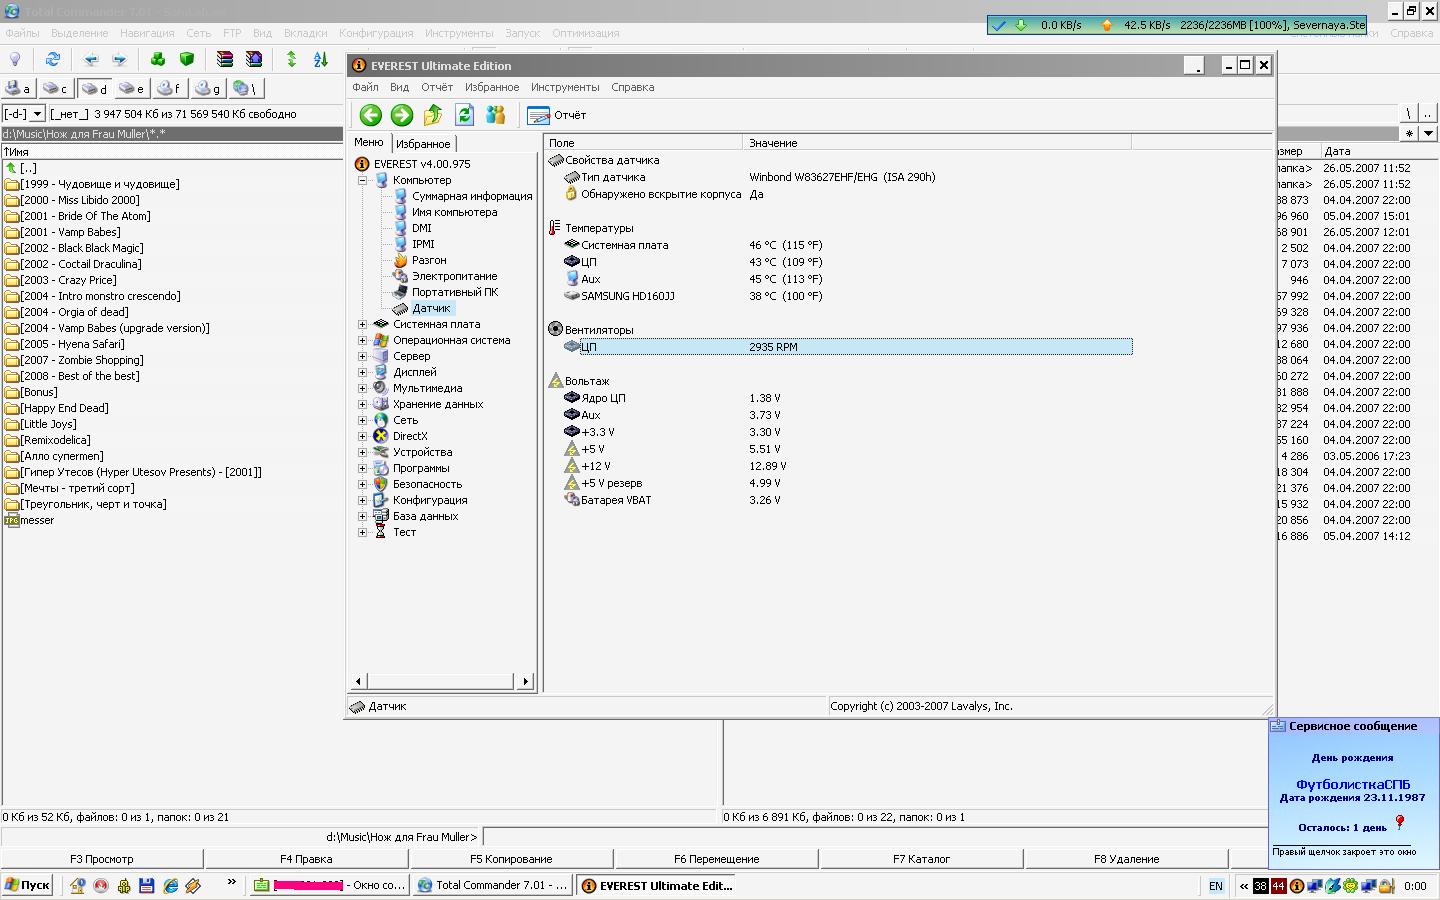Click the EN language indicator in taskbar

coord(1216,886)
